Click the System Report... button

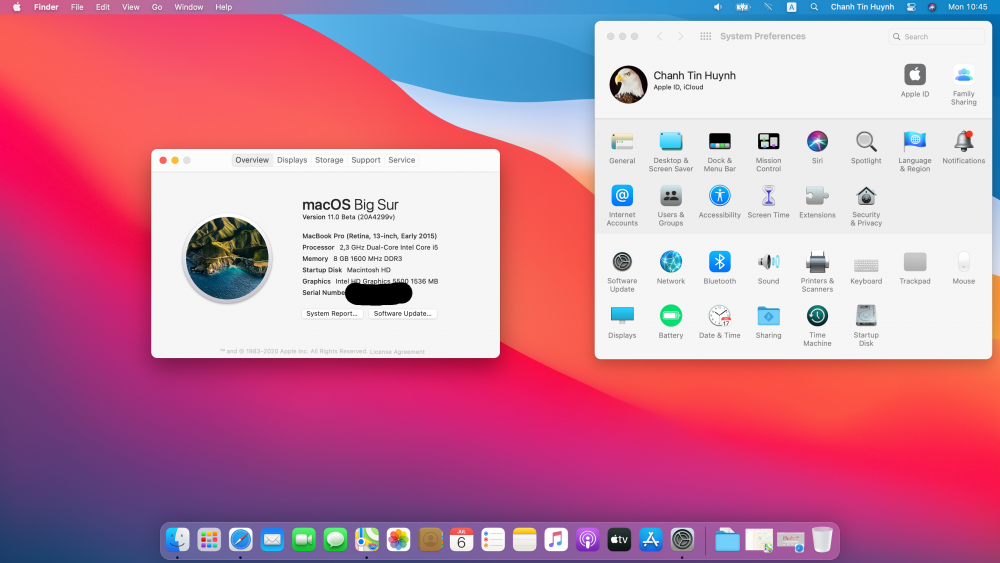point(332,313)
